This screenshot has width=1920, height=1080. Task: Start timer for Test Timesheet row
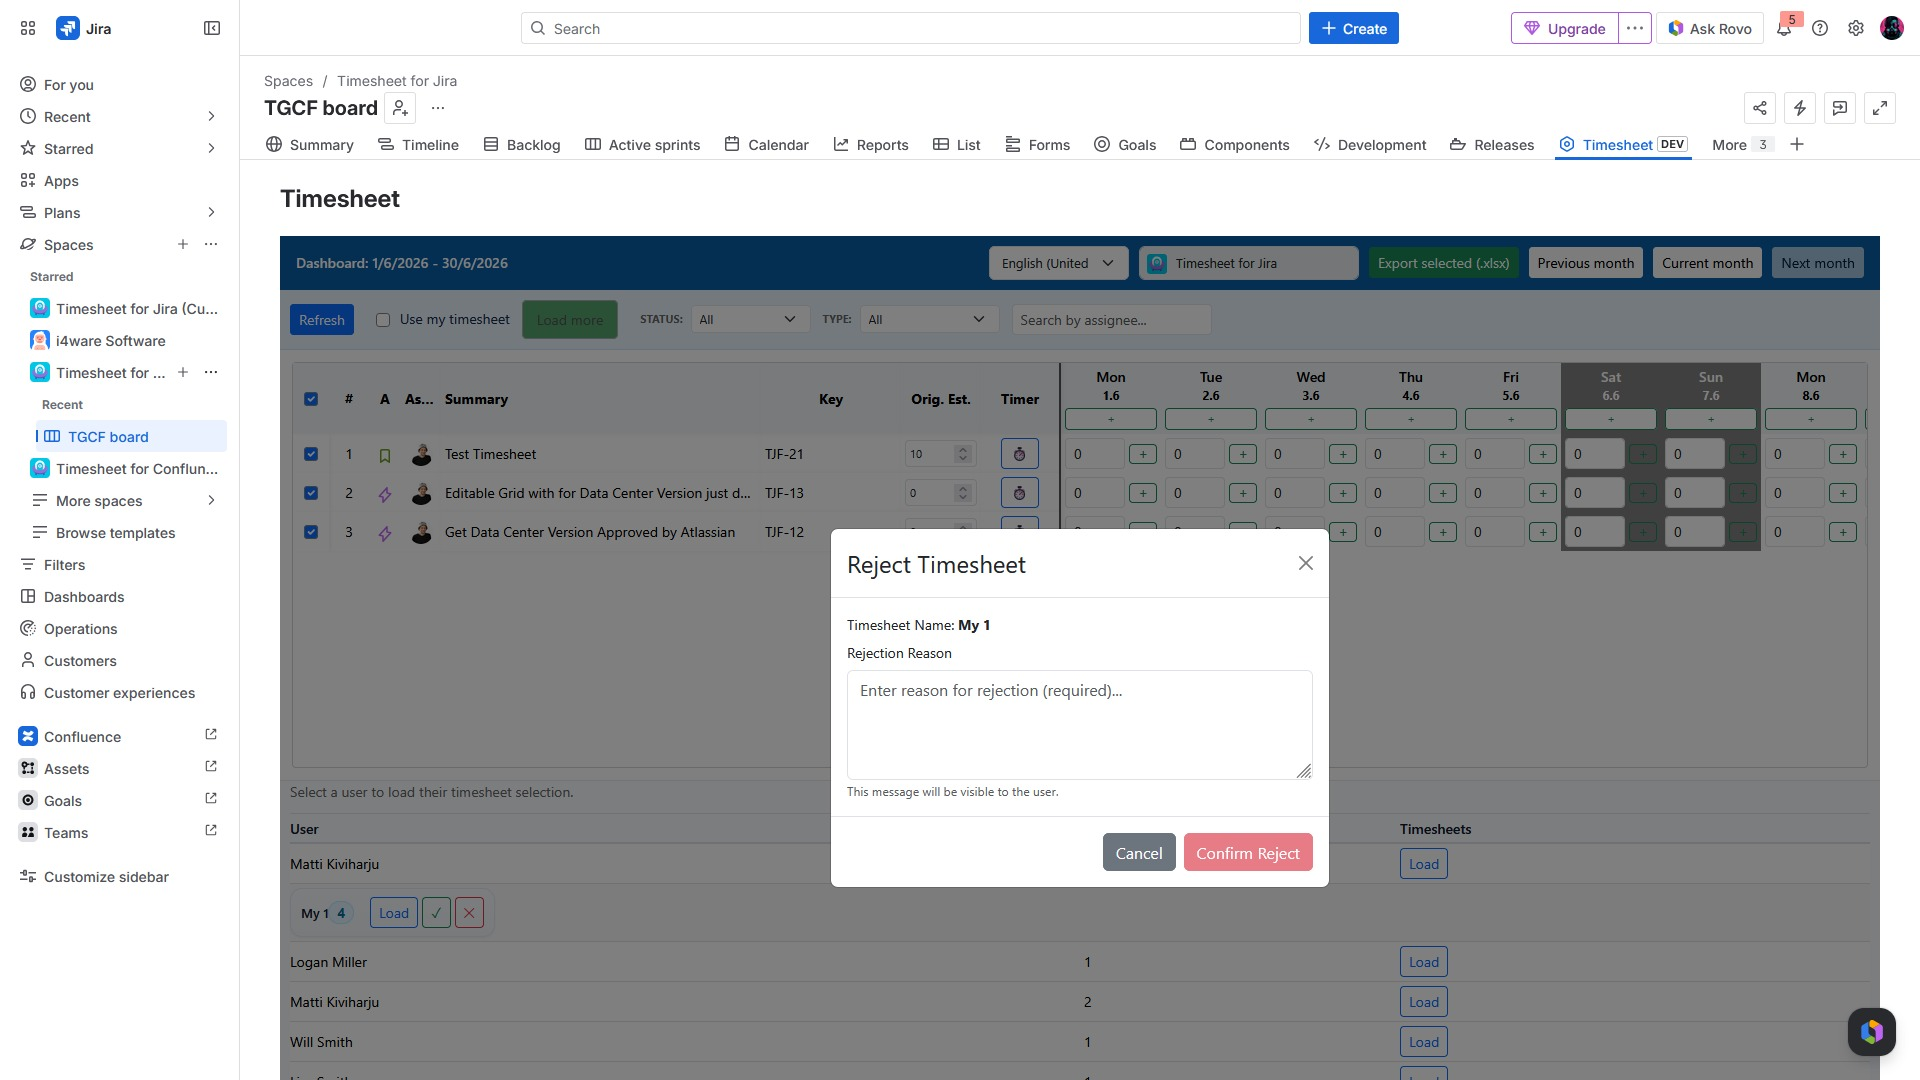point(1019,454)
